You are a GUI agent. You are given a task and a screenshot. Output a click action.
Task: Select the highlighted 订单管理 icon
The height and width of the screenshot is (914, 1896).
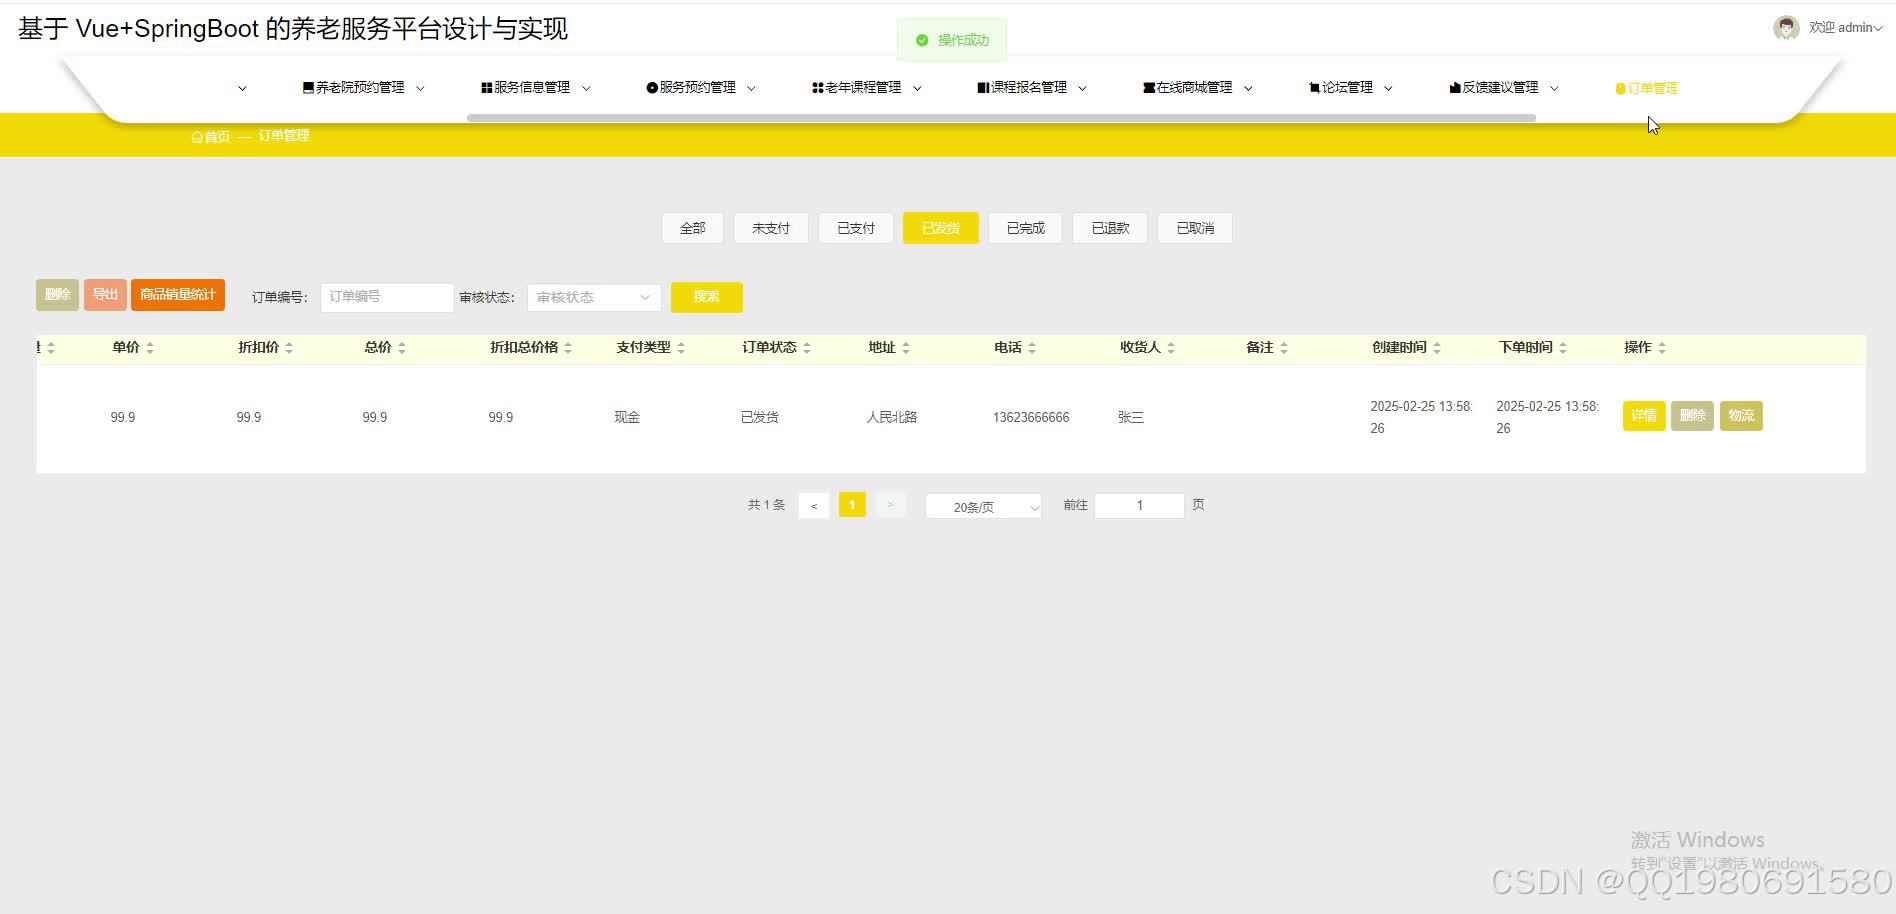coord(1620,87)
